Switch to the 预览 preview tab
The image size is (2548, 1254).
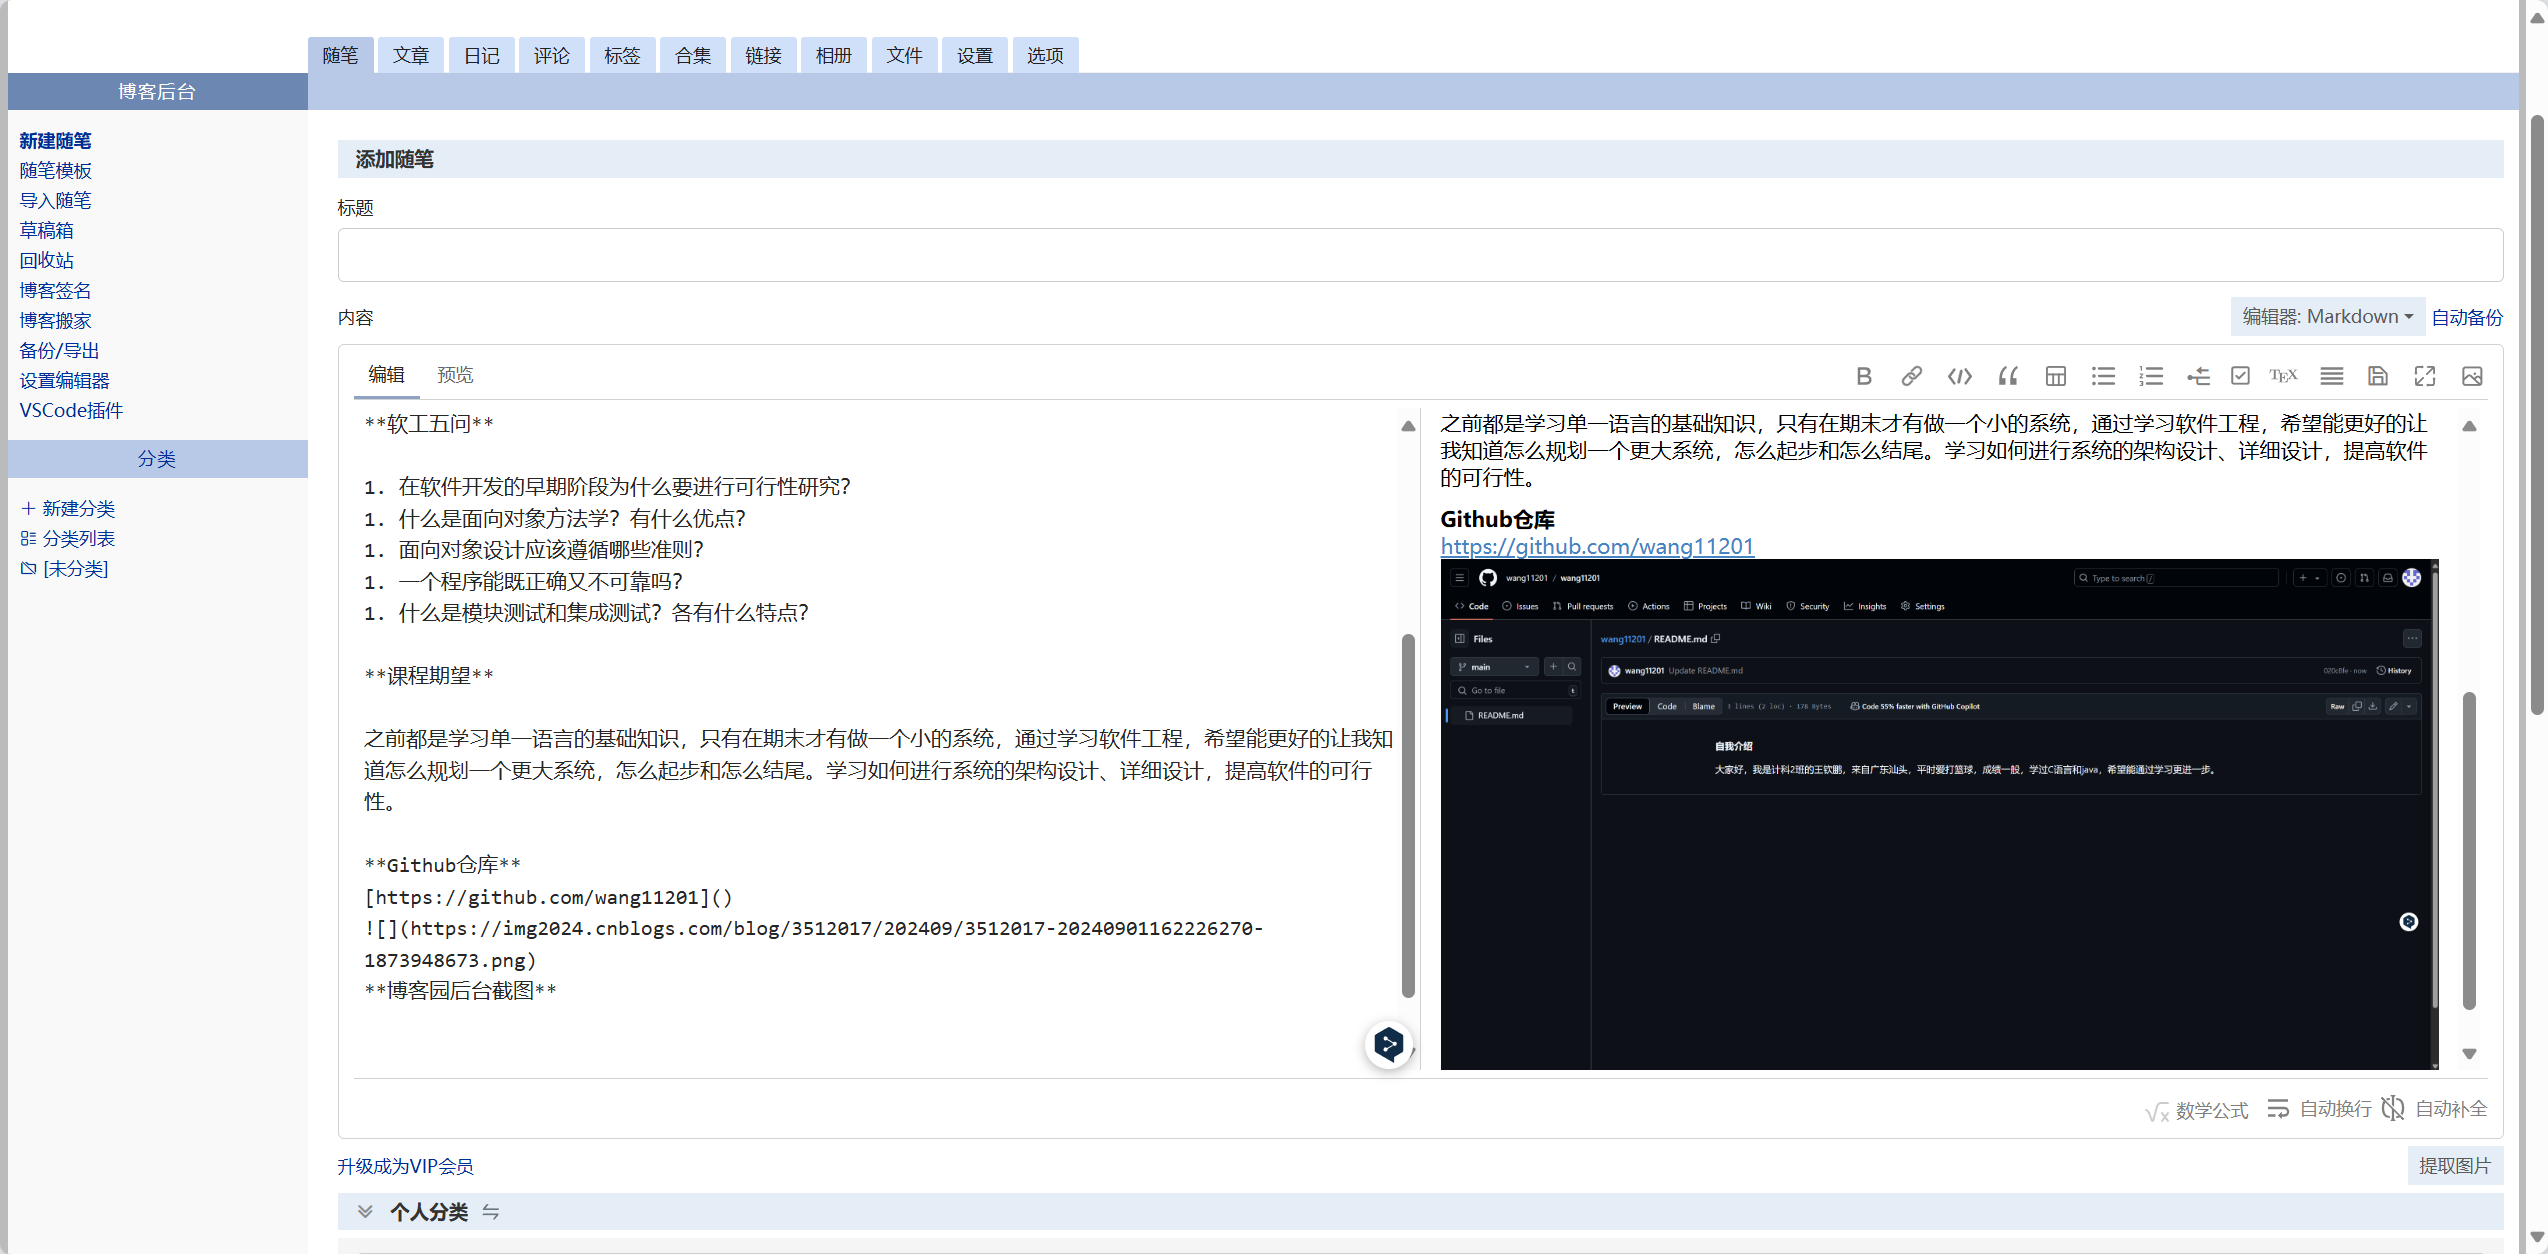(455, 374)
